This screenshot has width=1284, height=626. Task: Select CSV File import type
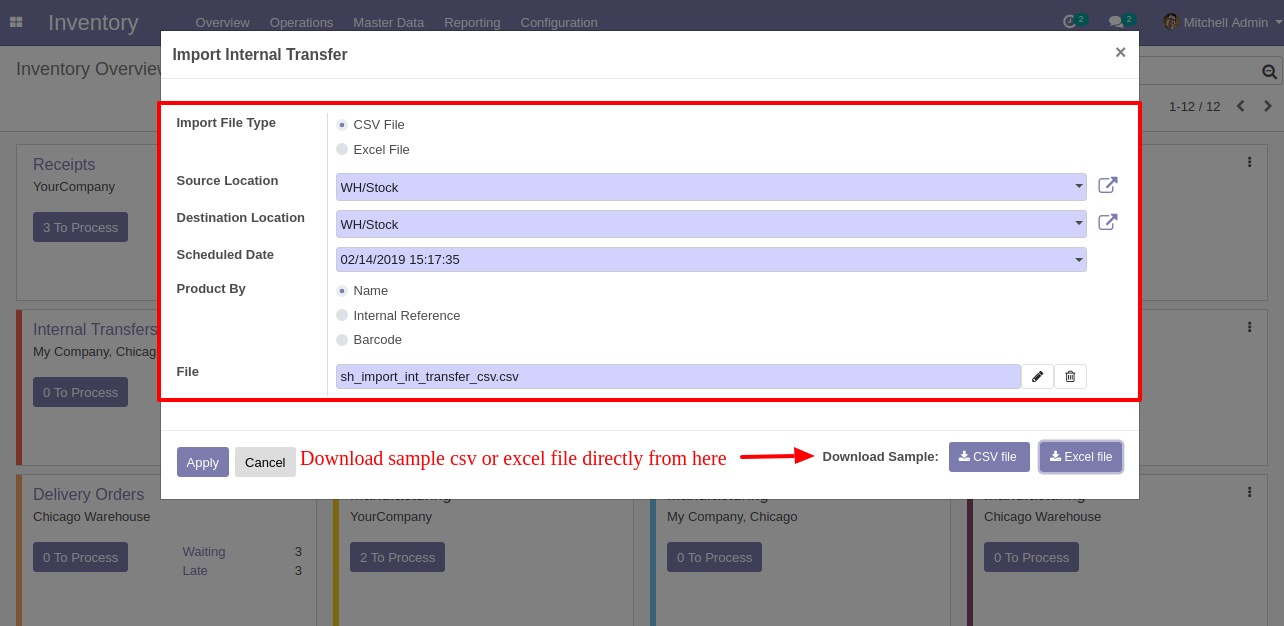pos(342,125)
